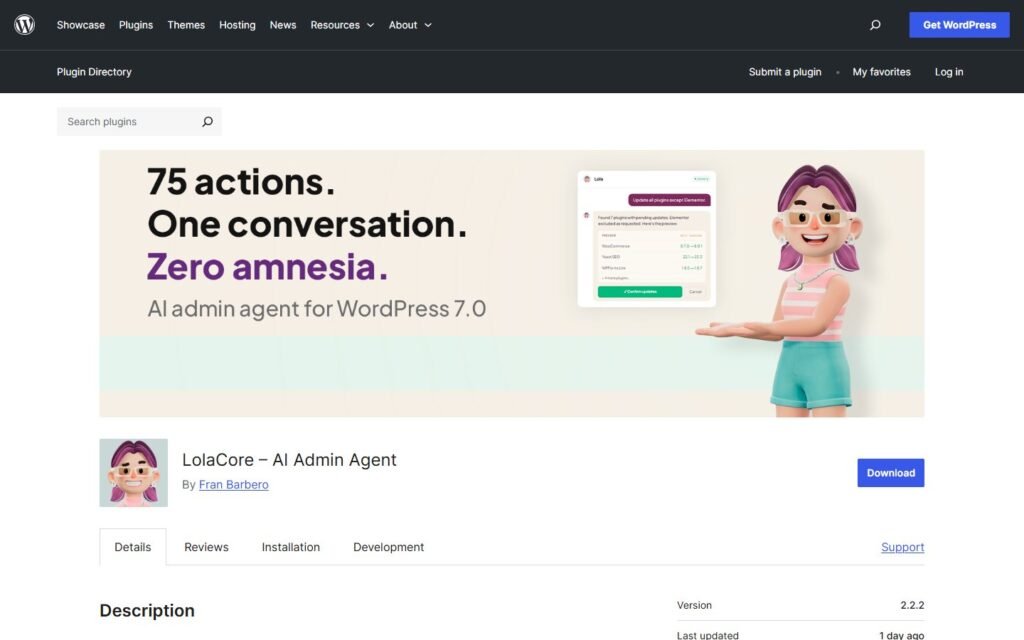Click the Last updated label
This screenshot has height=640, width=1024.
pos(708,635)
